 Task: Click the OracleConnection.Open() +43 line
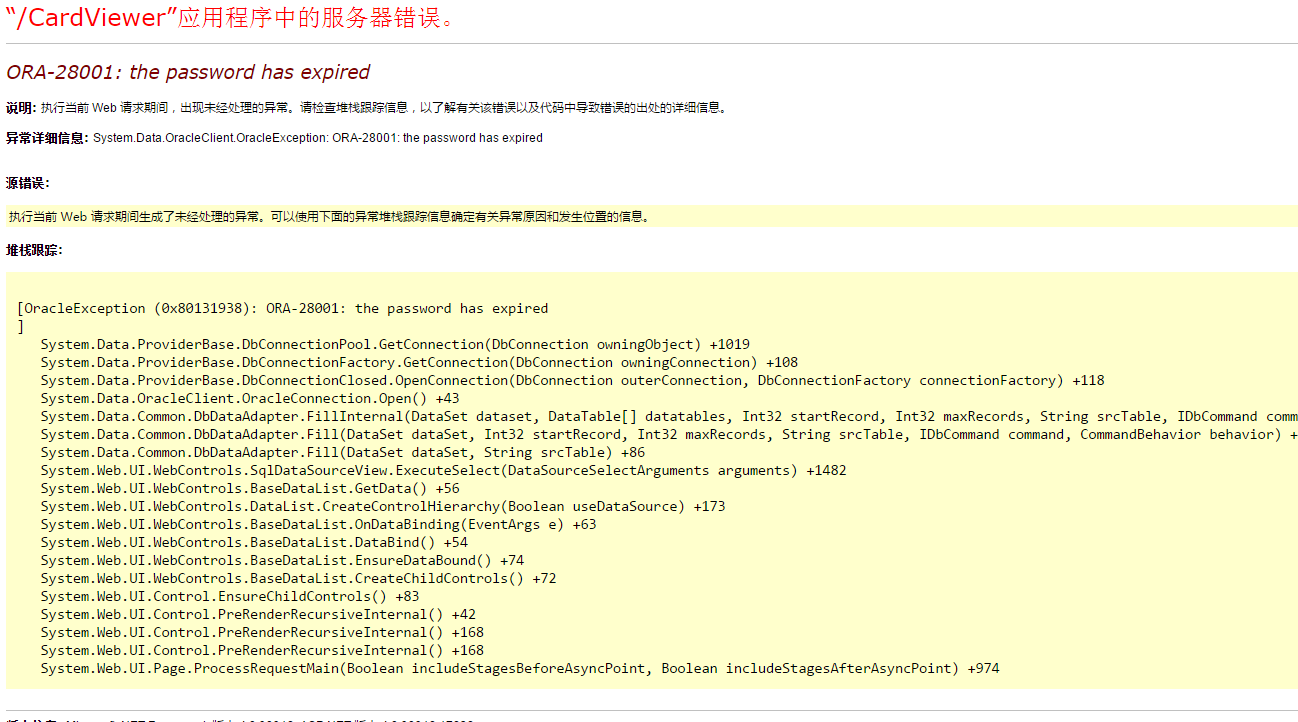coord(250,398)
